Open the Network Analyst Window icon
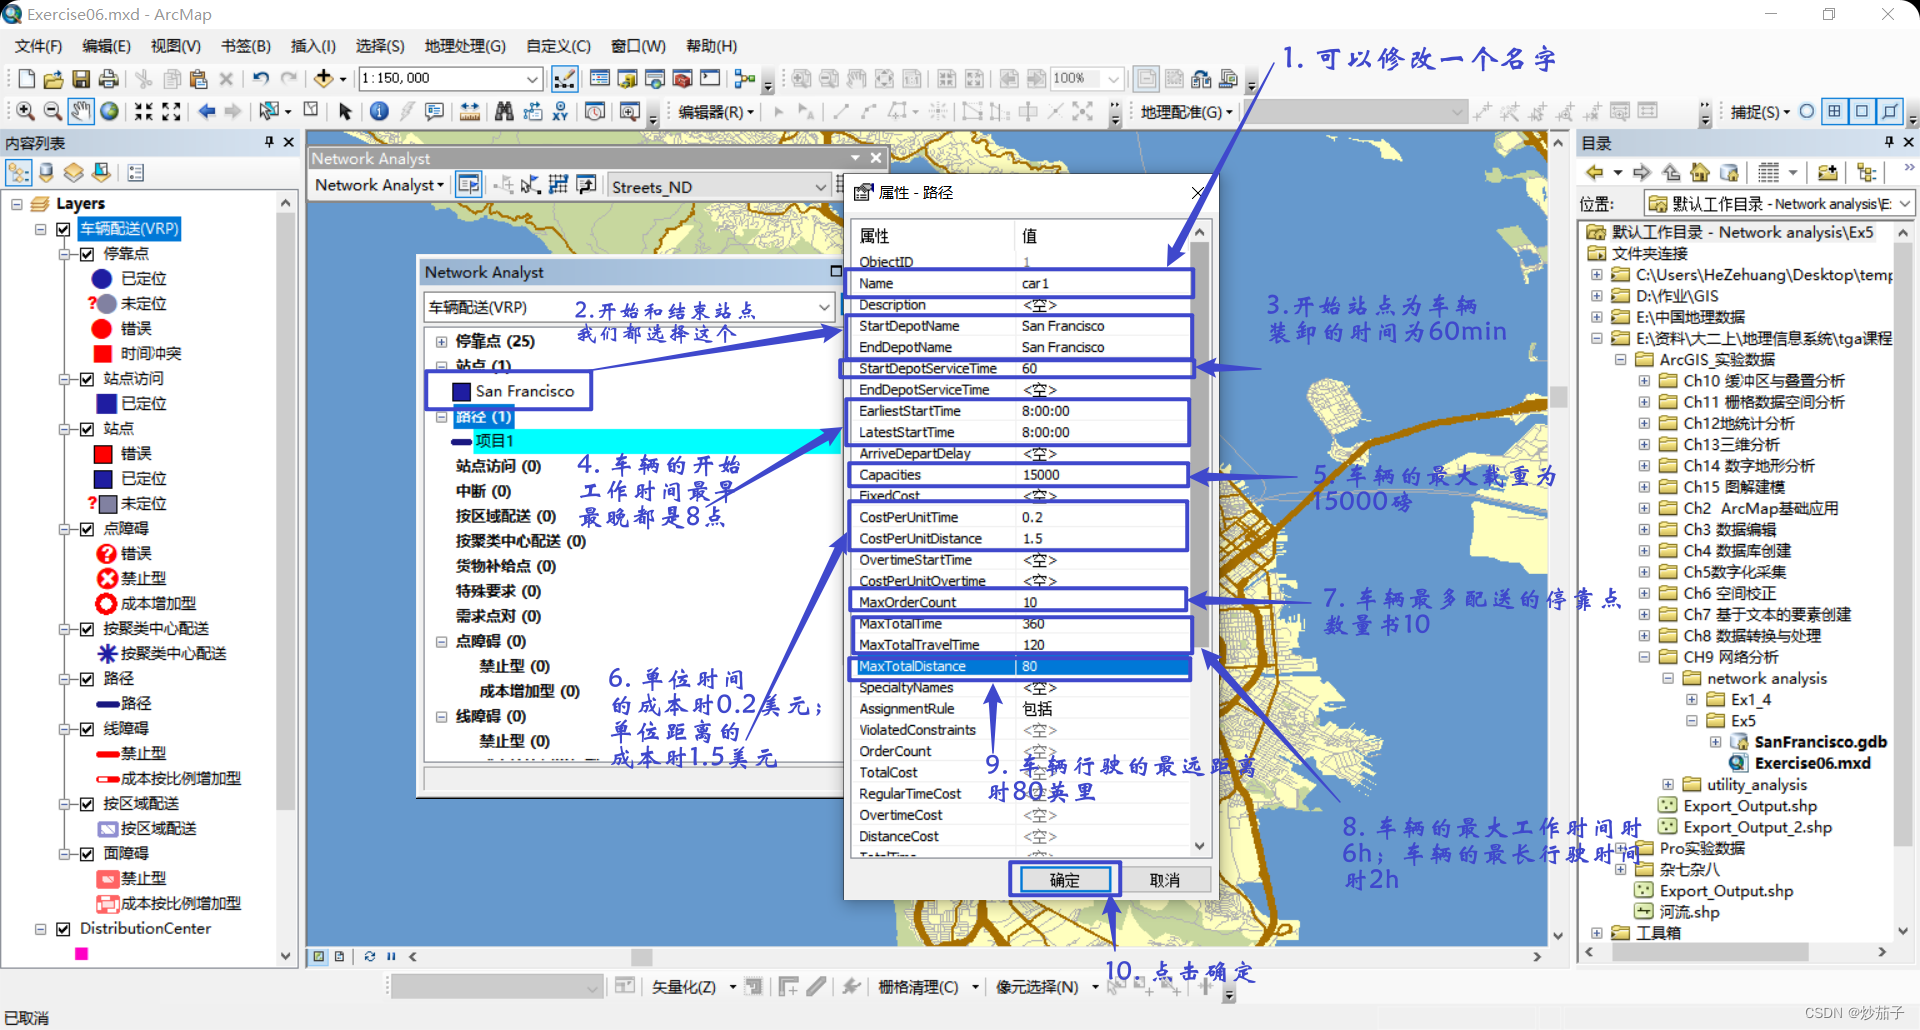Image resolution: width=1920 pixels, height=1030 pixels. point(468,185)
